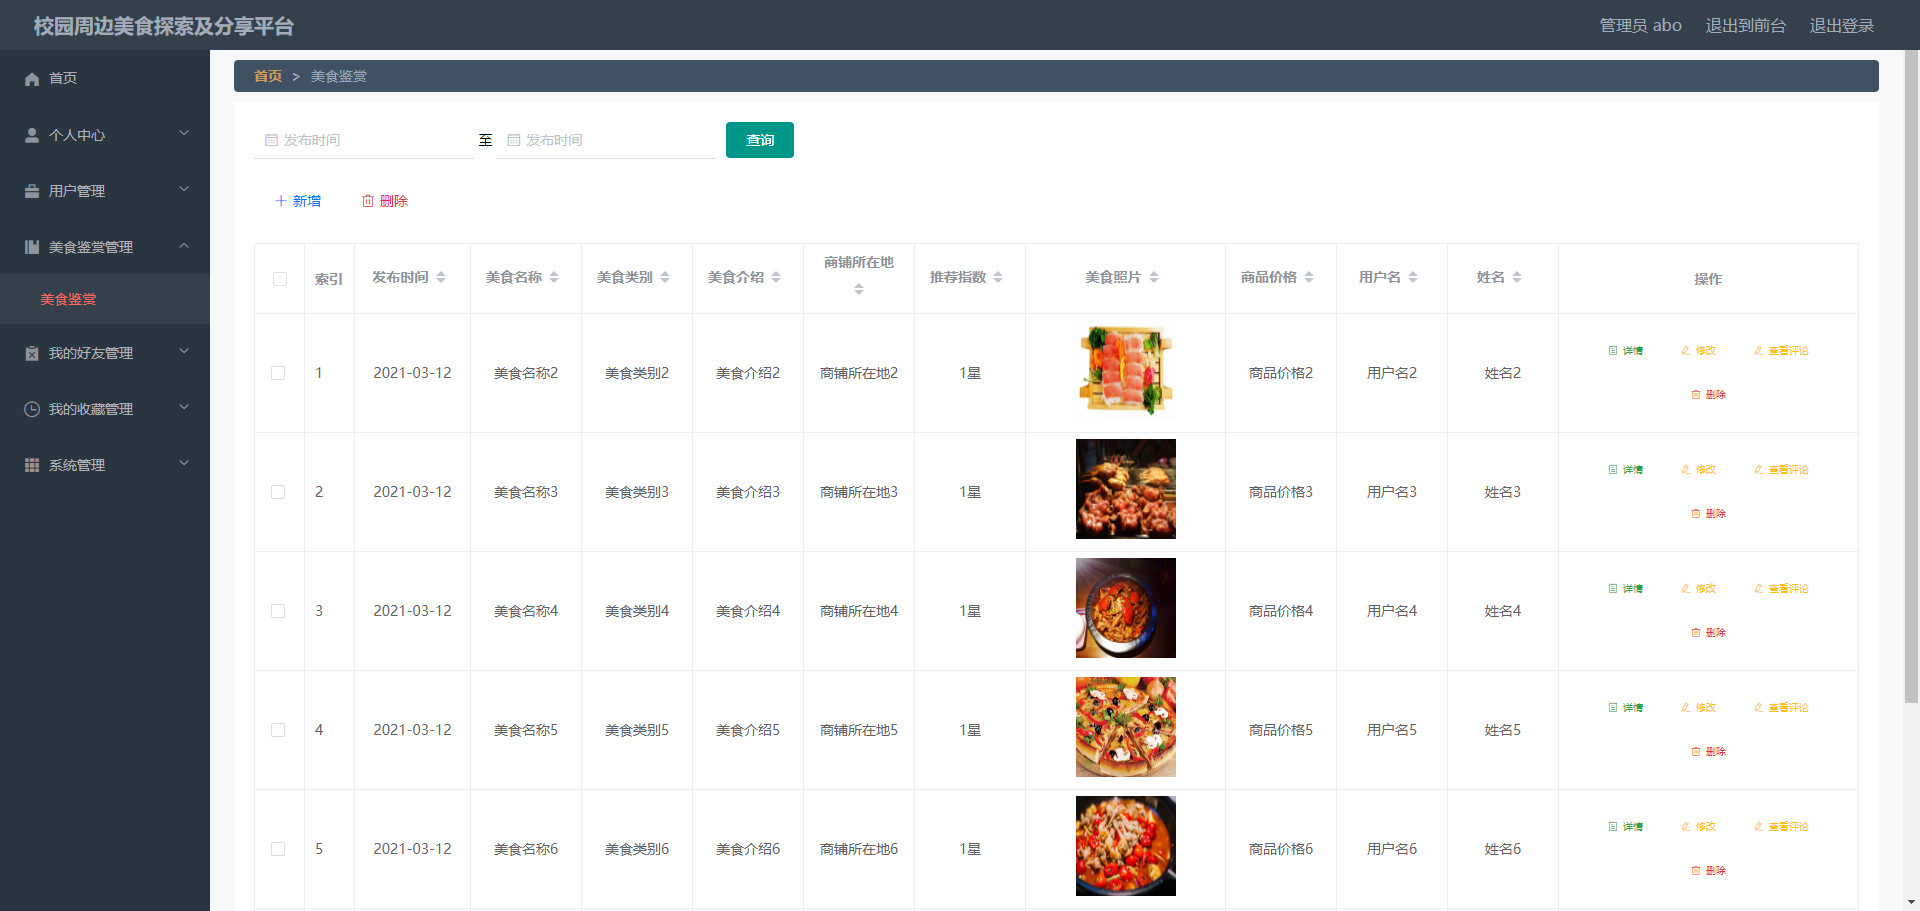Check the checkbox for row index 3

point(278,611)
